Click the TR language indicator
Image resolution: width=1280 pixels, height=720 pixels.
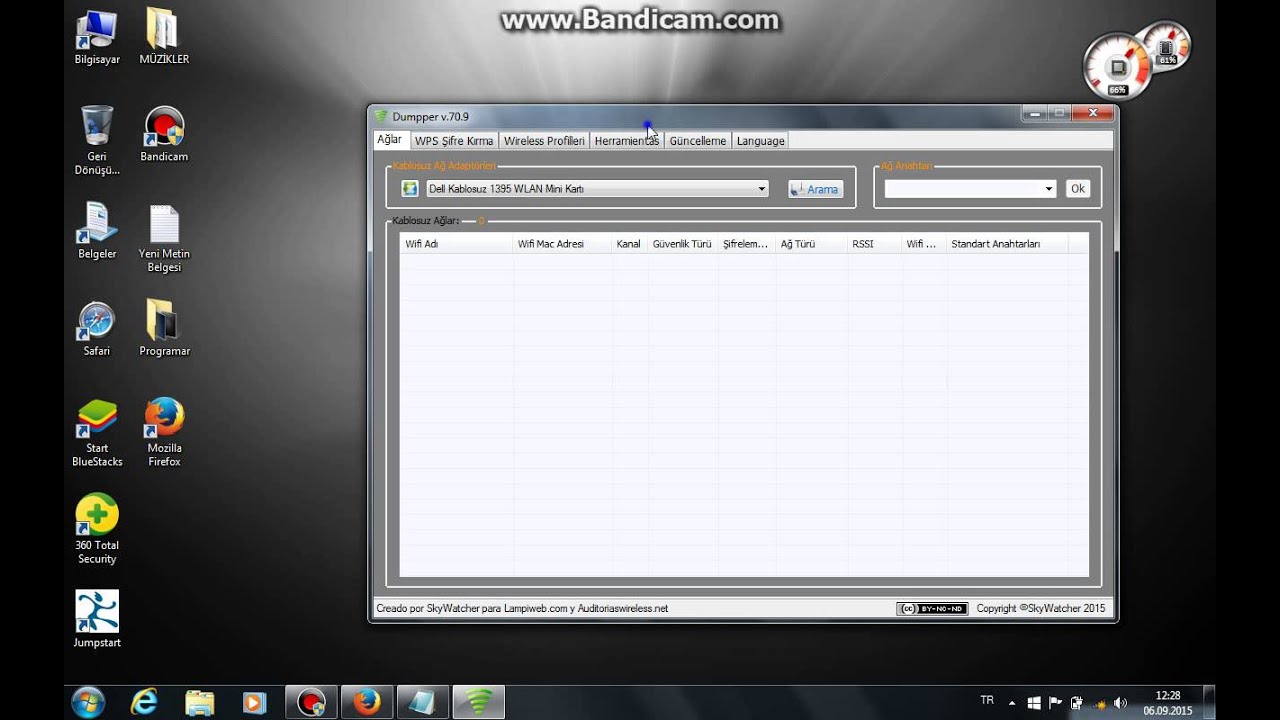click(987, 700)
